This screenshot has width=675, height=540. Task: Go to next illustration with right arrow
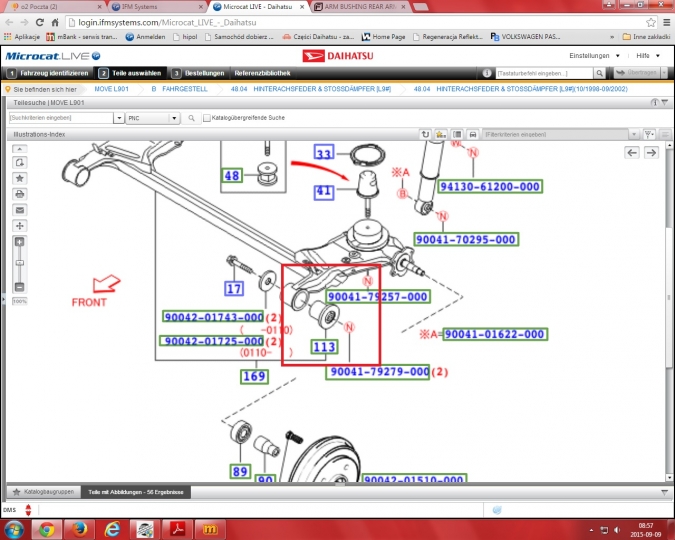click(x=651, y=152)
